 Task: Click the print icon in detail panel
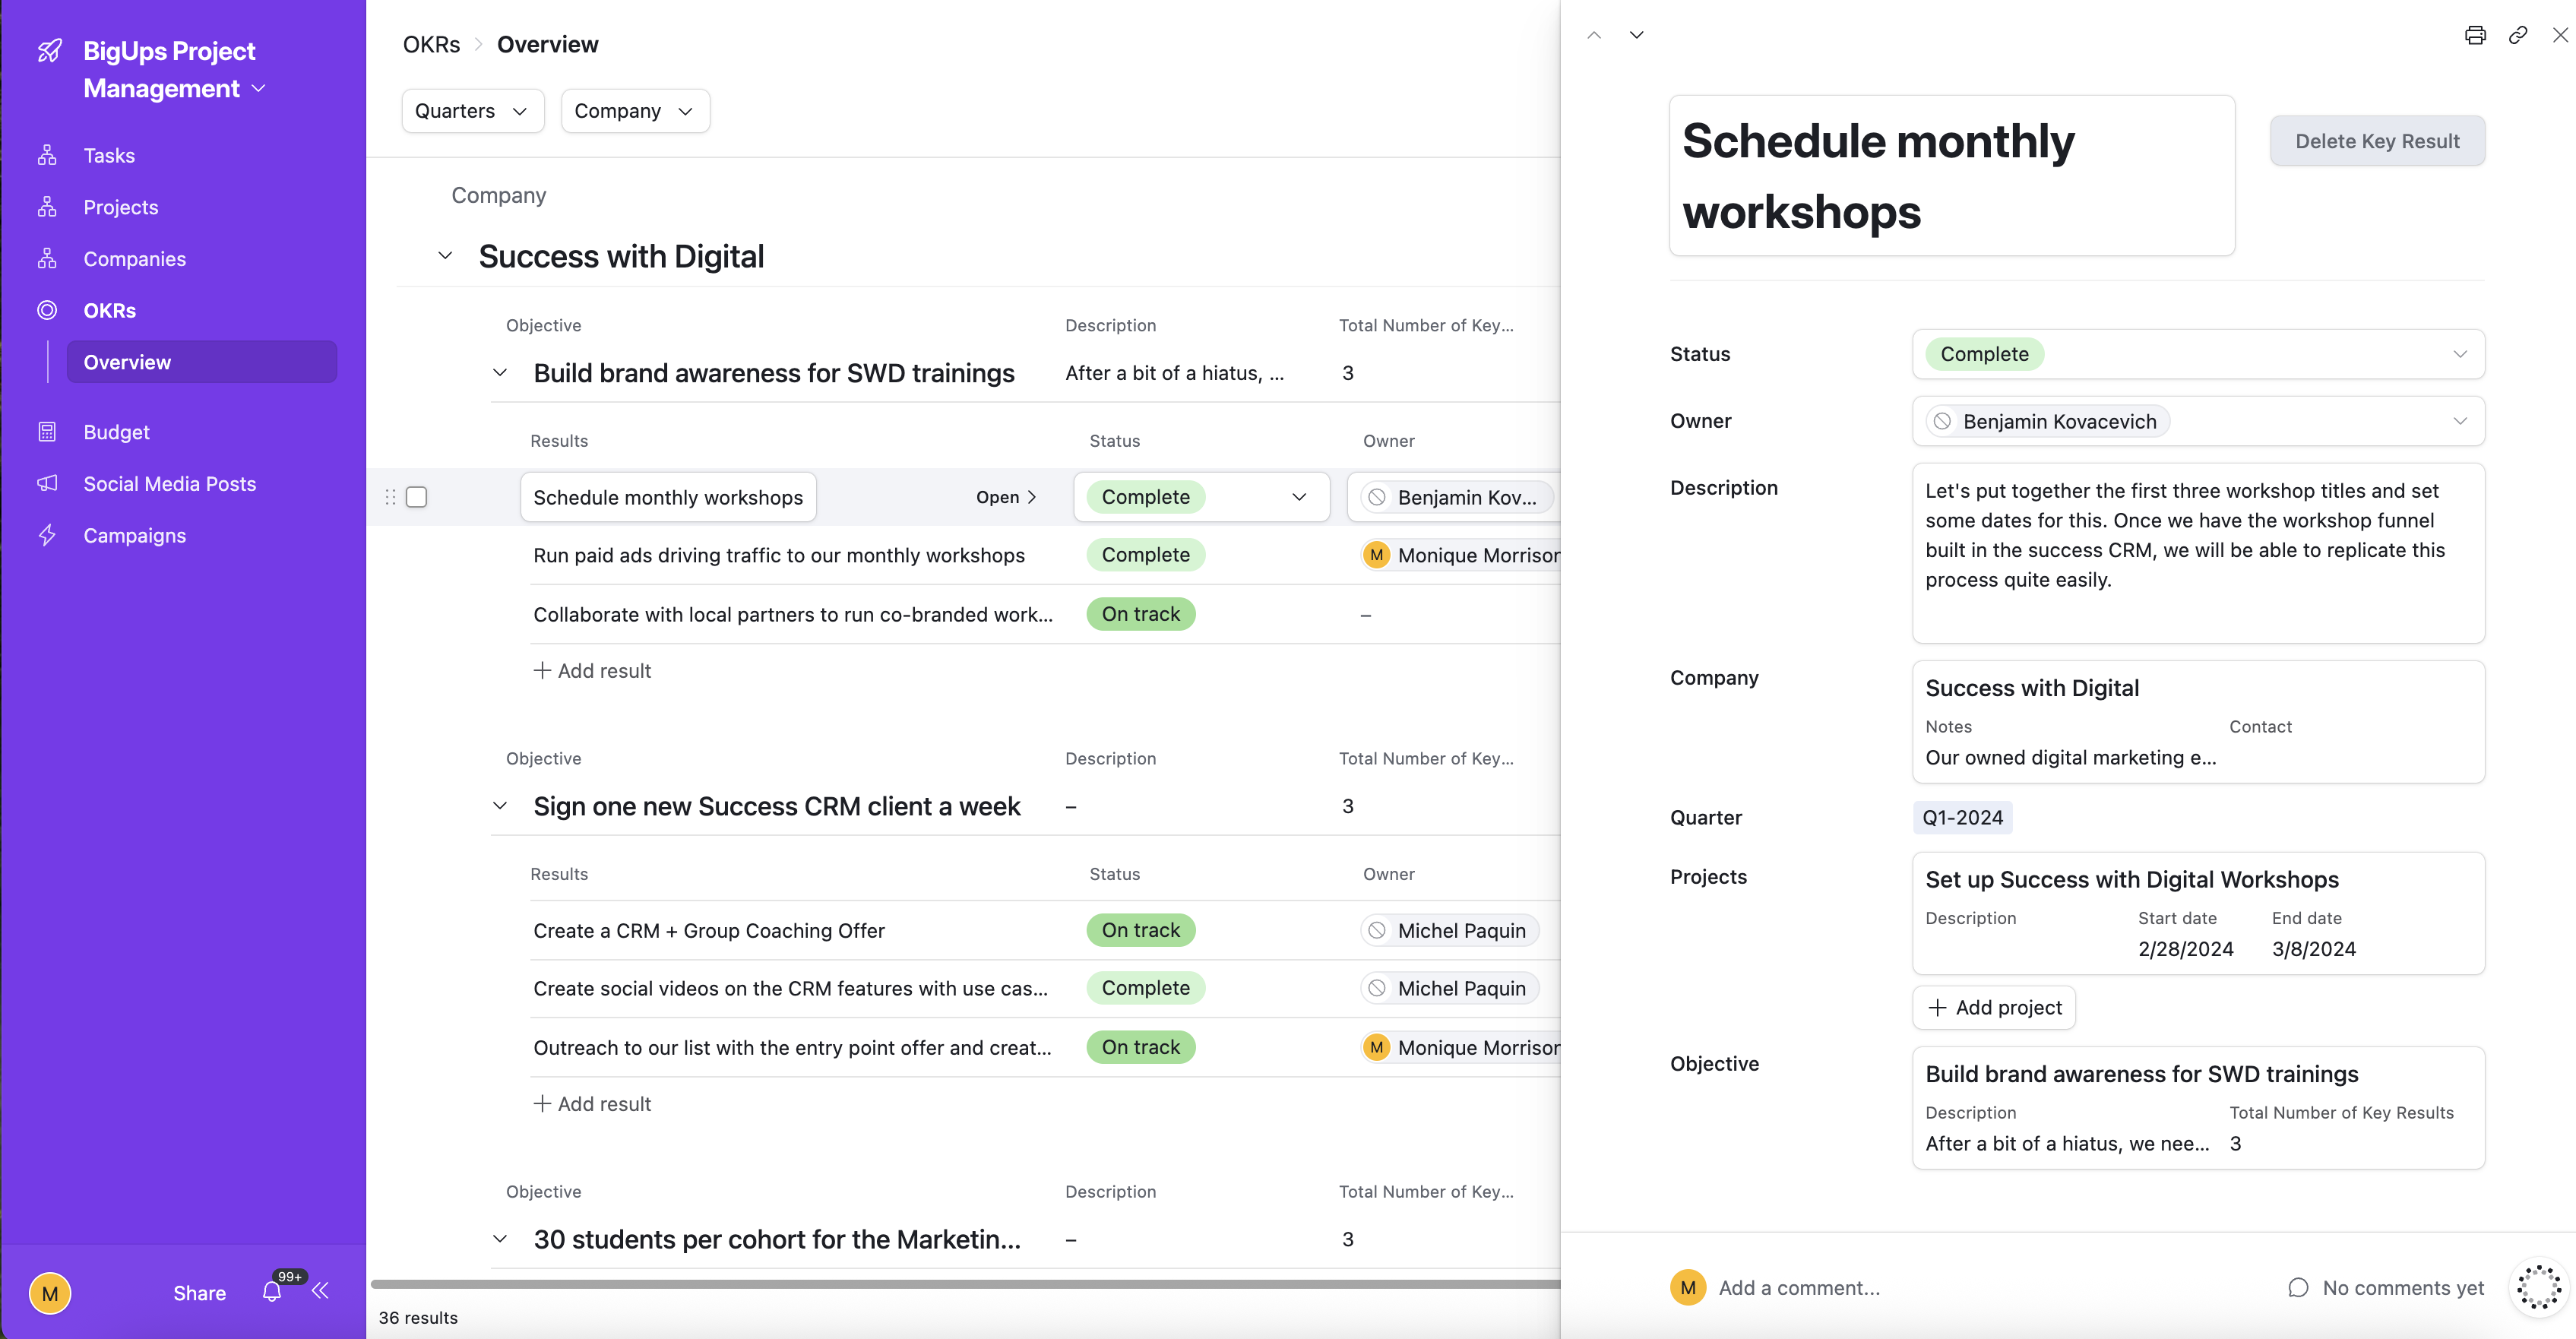pyautogui.click(x=2474, y=35)
